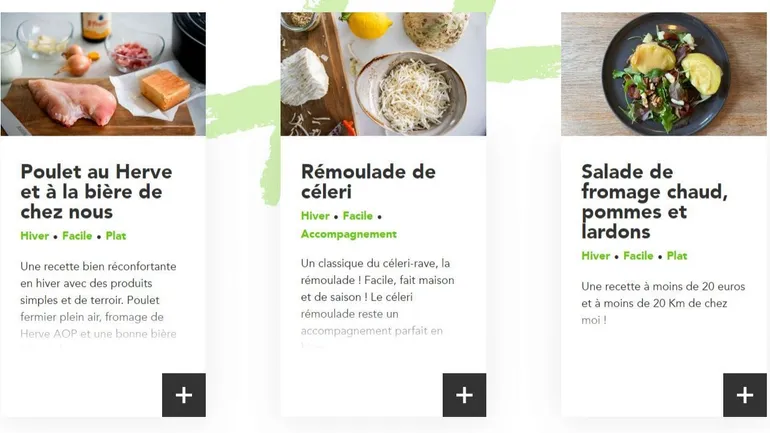
Task: Select the Plat tag under Poulet au Herve
Action: click(116, 236)
